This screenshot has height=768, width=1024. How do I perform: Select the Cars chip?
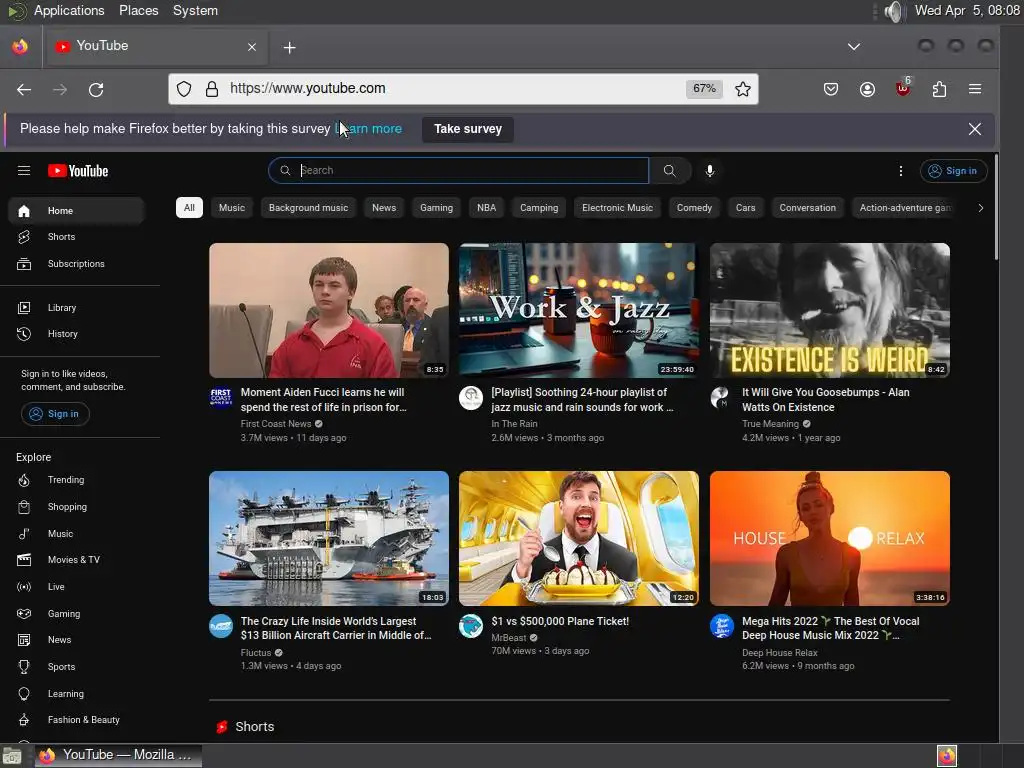tap(745, 208)
